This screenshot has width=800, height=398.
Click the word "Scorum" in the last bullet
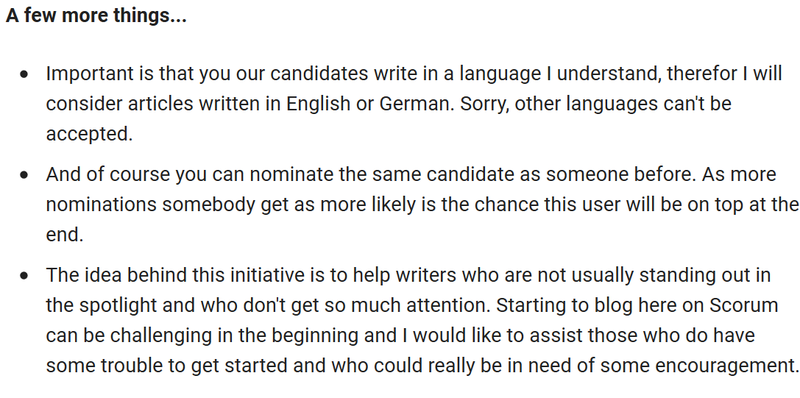point(744,306)
